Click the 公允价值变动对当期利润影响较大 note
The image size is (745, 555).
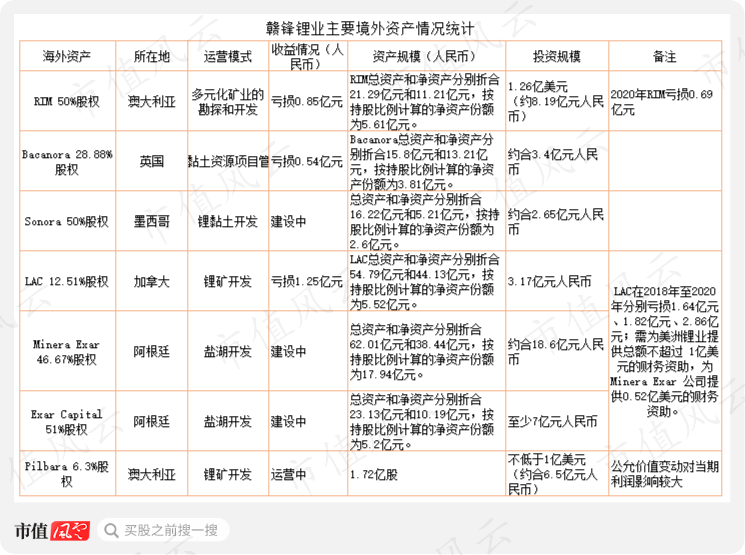click(x=665, y=474)
